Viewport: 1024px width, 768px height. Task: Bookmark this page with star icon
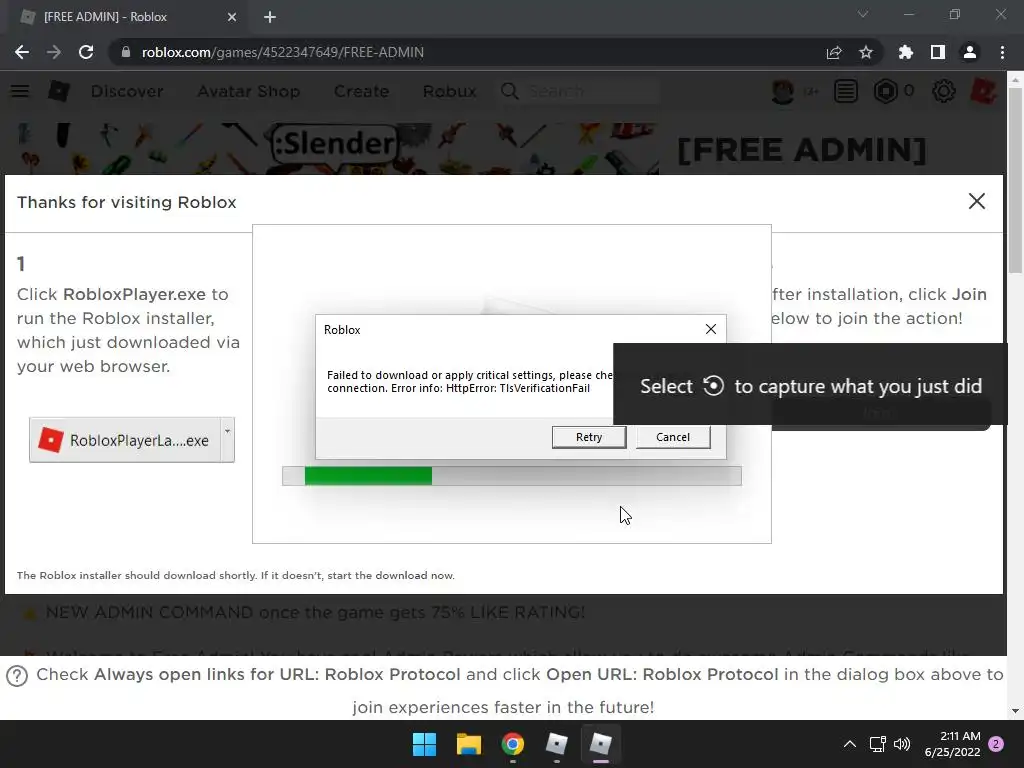click(x=866, y=52)
